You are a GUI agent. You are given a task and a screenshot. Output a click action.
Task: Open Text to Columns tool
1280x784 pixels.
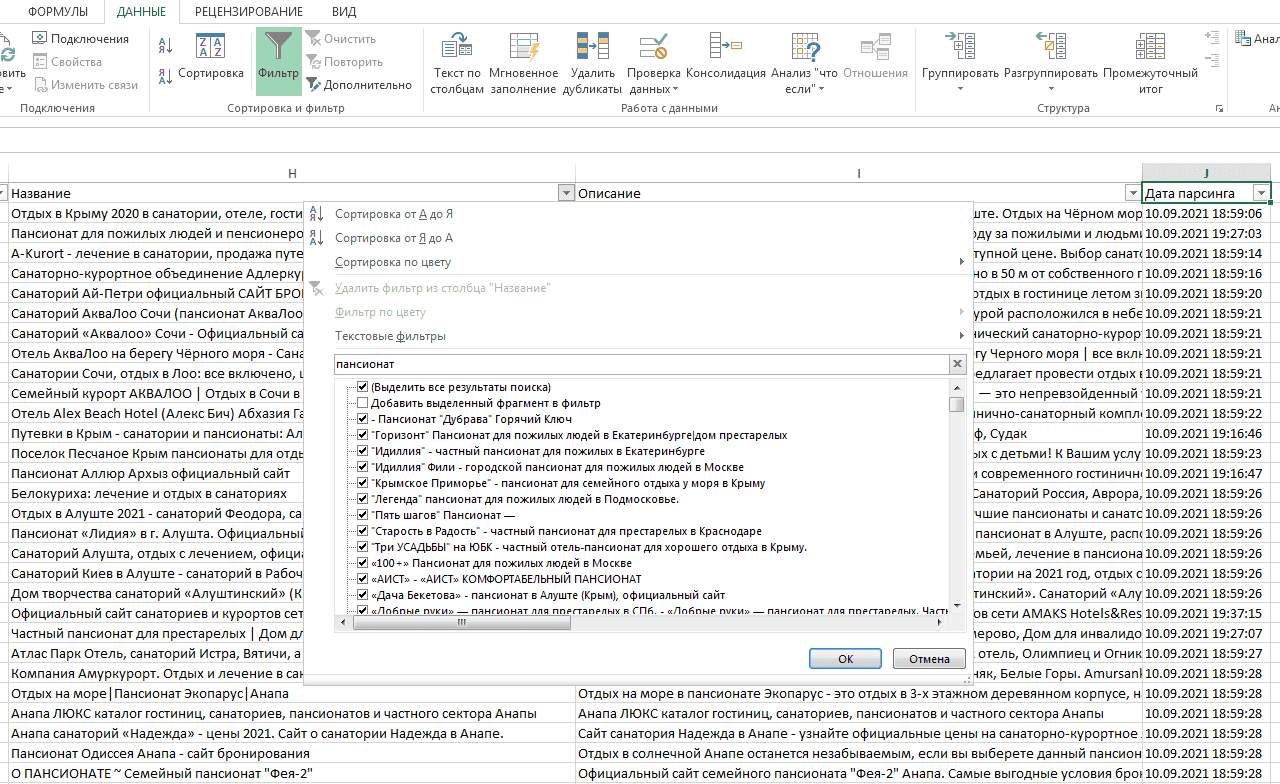click(x=457, y=63)
